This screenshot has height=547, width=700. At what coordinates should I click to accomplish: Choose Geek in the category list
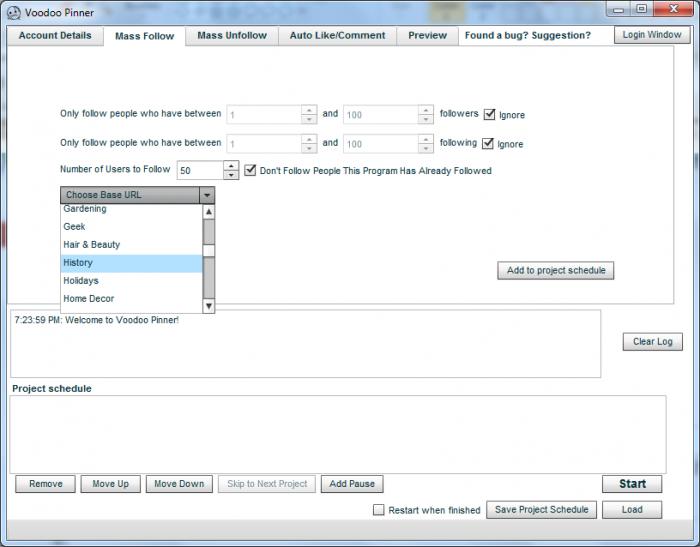[131, 226]
